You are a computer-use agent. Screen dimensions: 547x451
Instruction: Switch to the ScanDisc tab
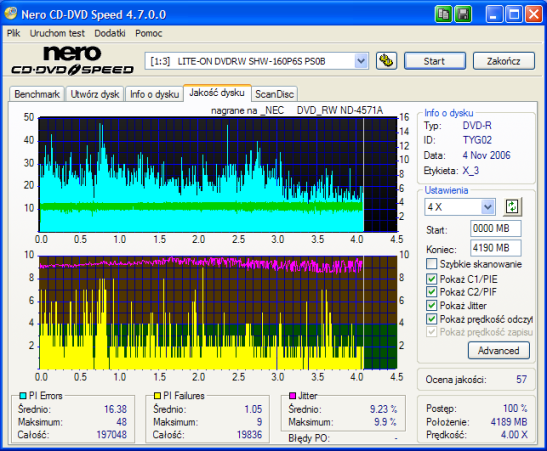pos(274,94)
